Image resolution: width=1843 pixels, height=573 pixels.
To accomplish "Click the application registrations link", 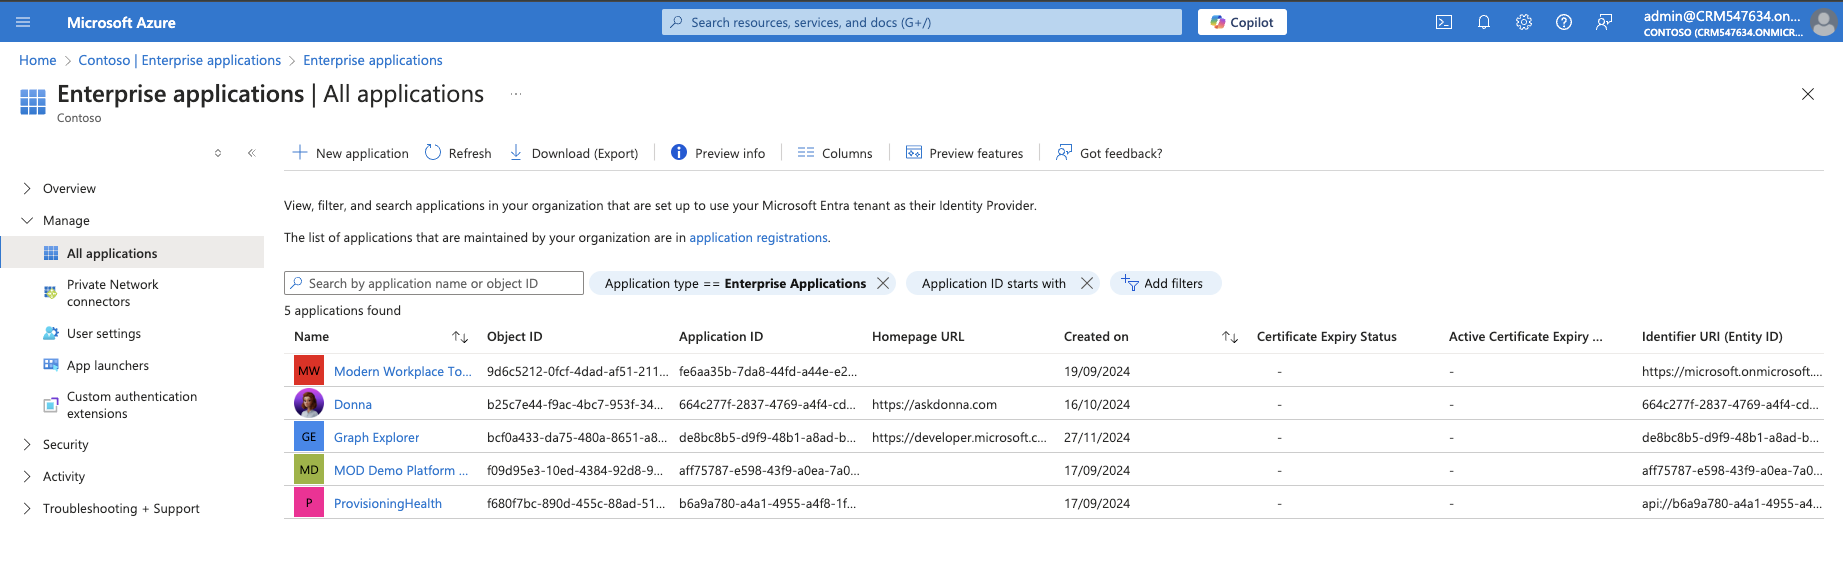I will point(758,237).
